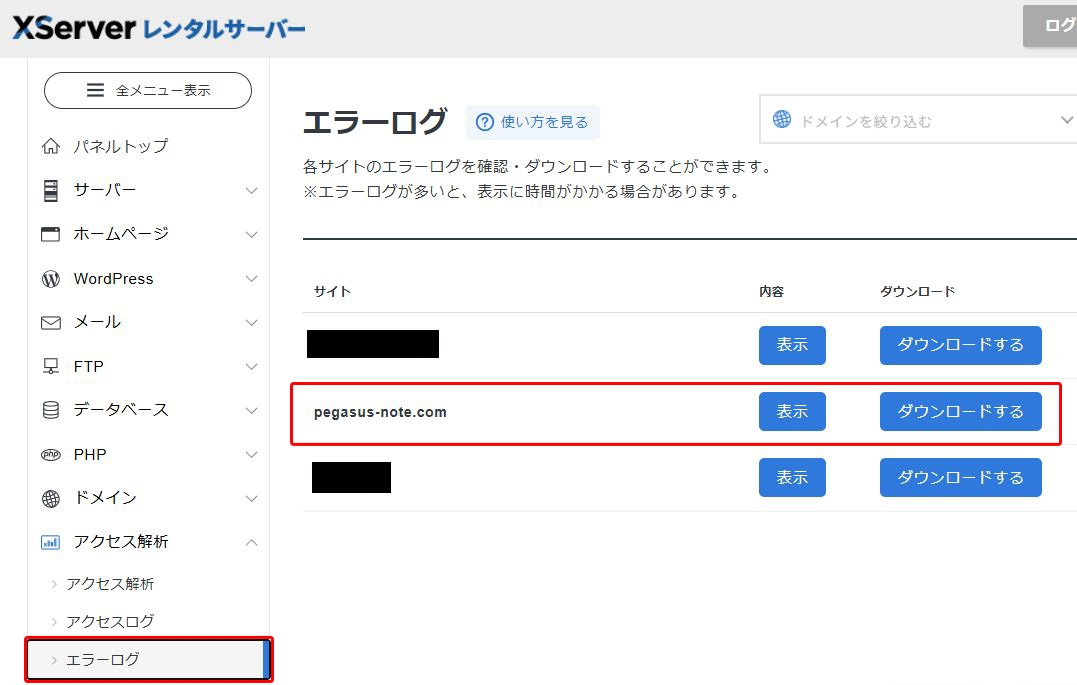Viewport: 1077px width, 685px height.
Task: Click the データベース sidebar label
Action: [121, 409]
